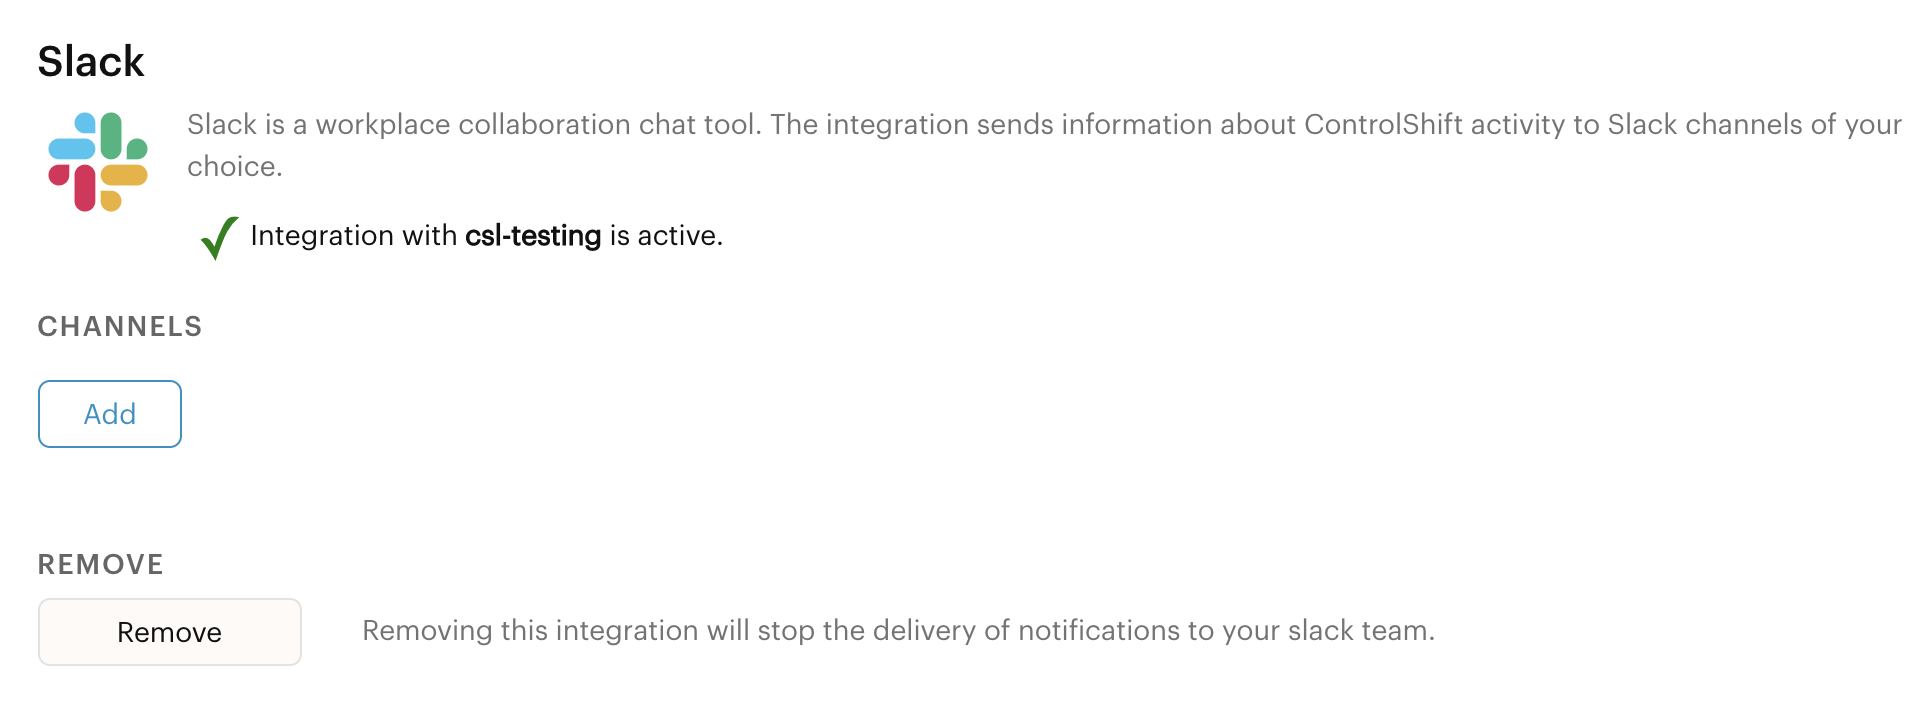Click the Slack logo icon
This screenshot has height=704, width=1922.
pos(98,162)
